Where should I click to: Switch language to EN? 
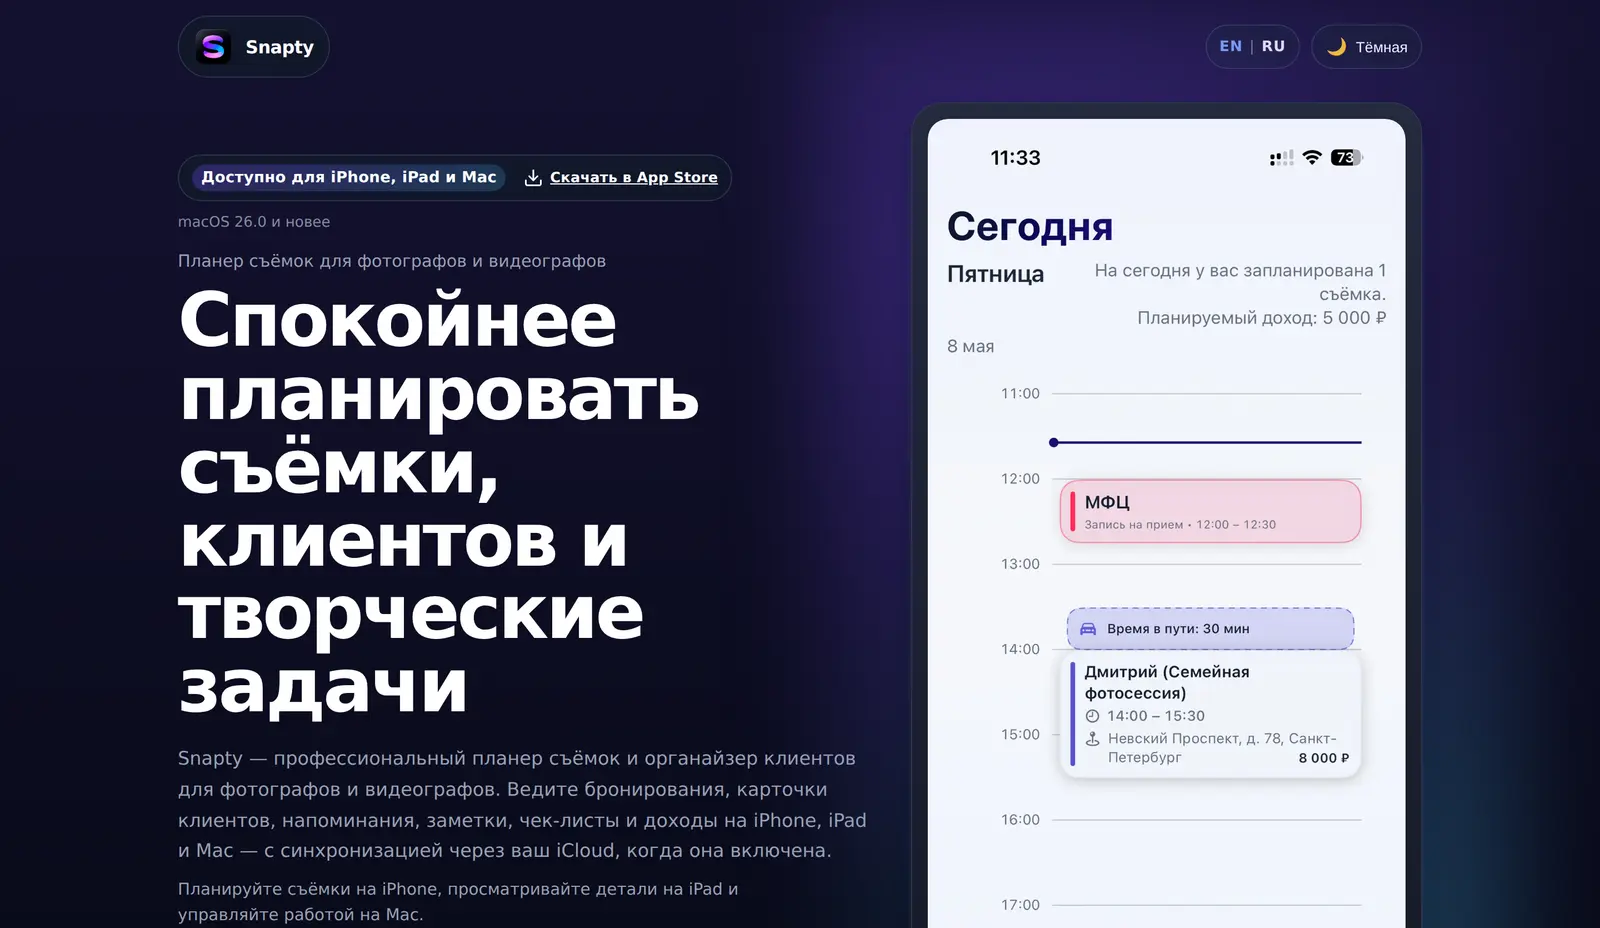(x=1230, y=46)
